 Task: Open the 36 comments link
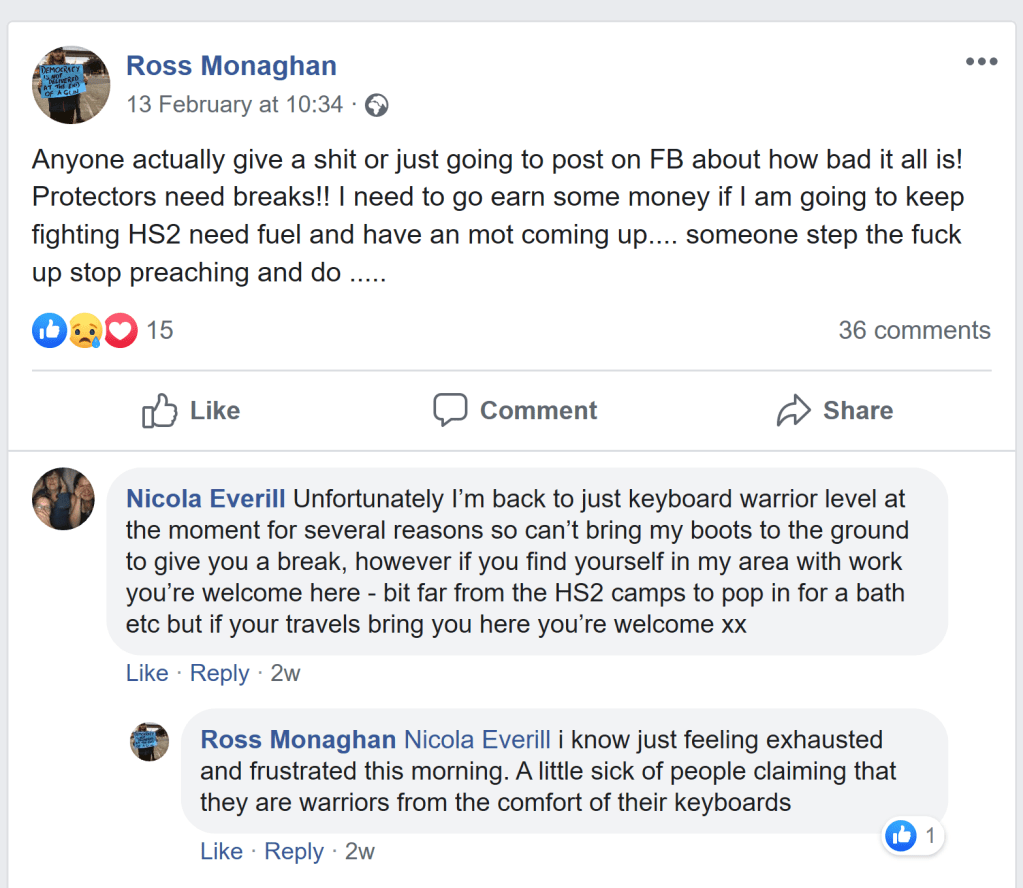coord(914,330)
